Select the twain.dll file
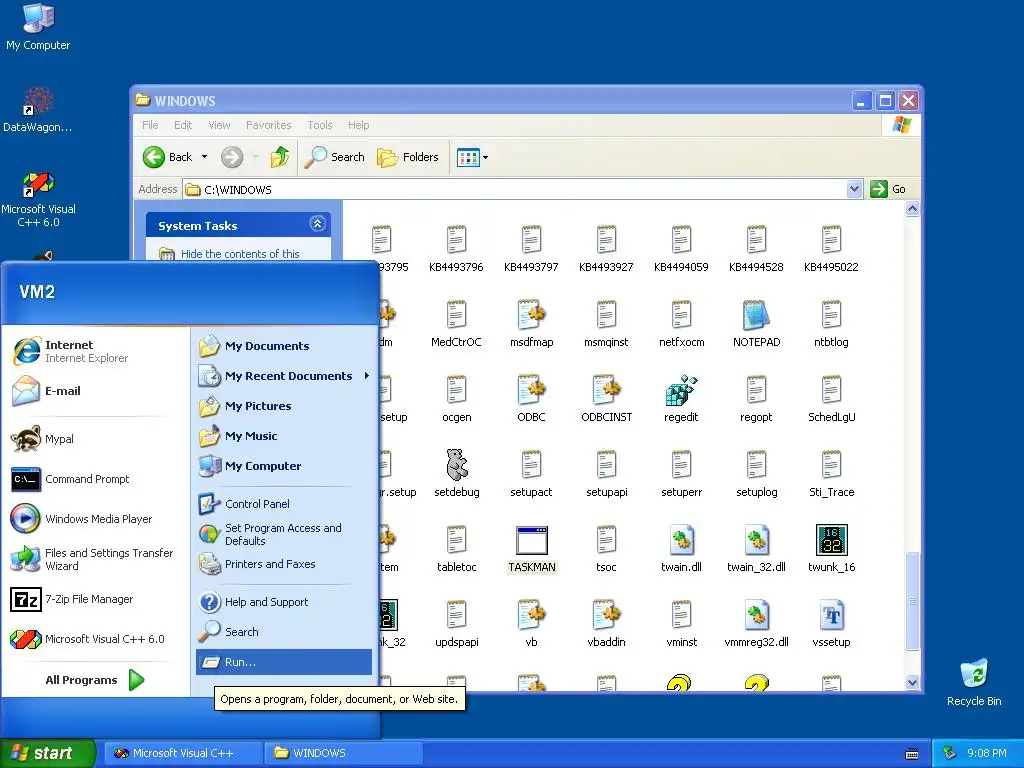This screenshot has height=768, width=1024. pyautogui.click(x=681, y=541)
